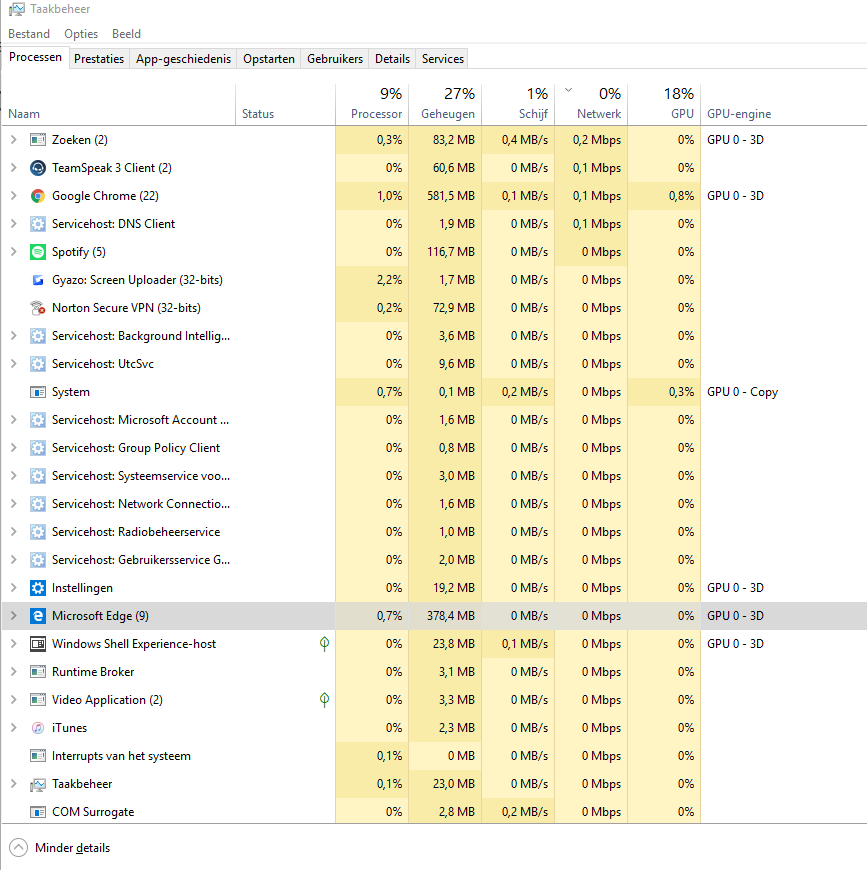Click the System process icon

click(x=38, y=392)
